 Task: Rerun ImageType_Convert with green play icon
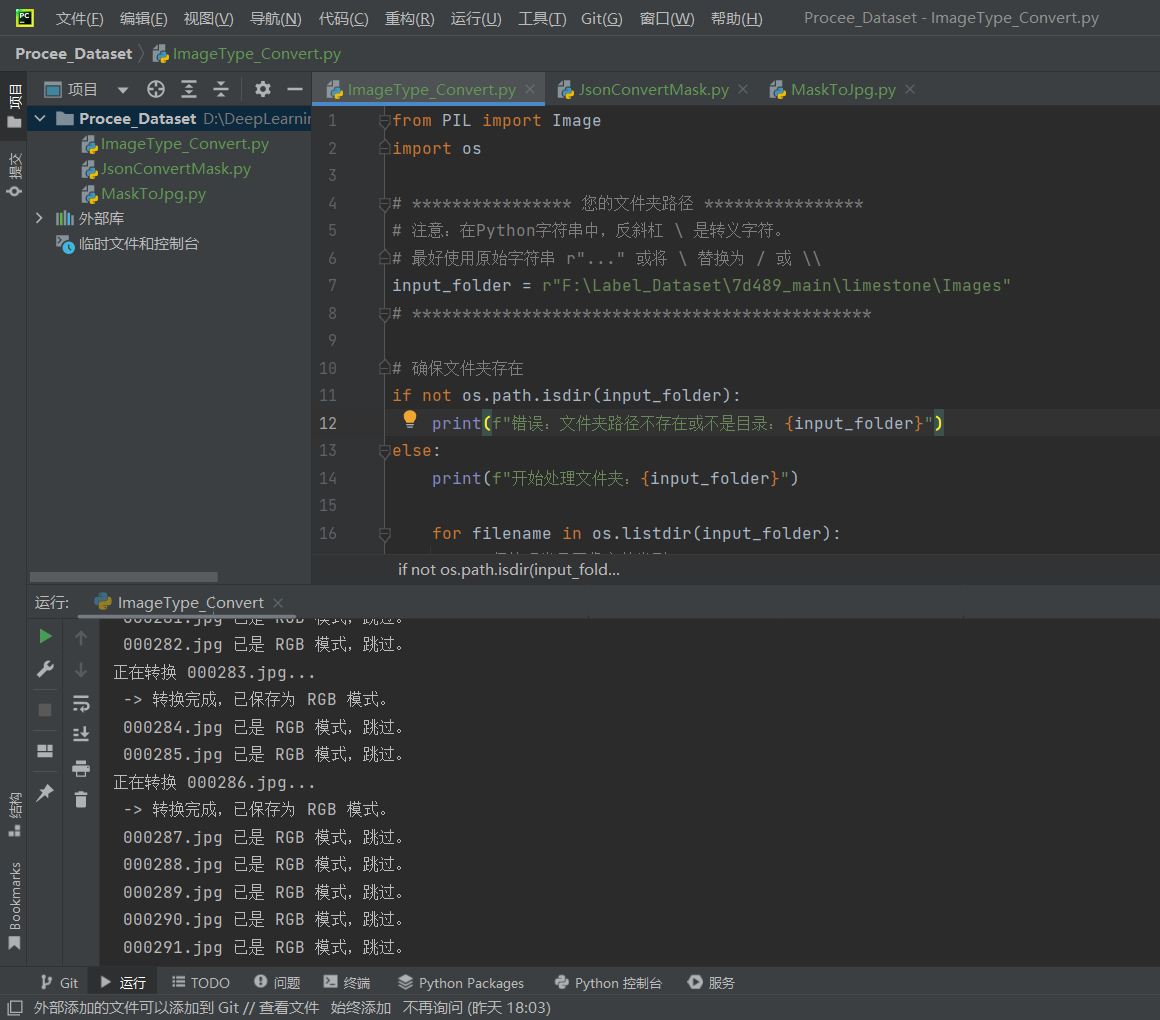coord(45,636)
